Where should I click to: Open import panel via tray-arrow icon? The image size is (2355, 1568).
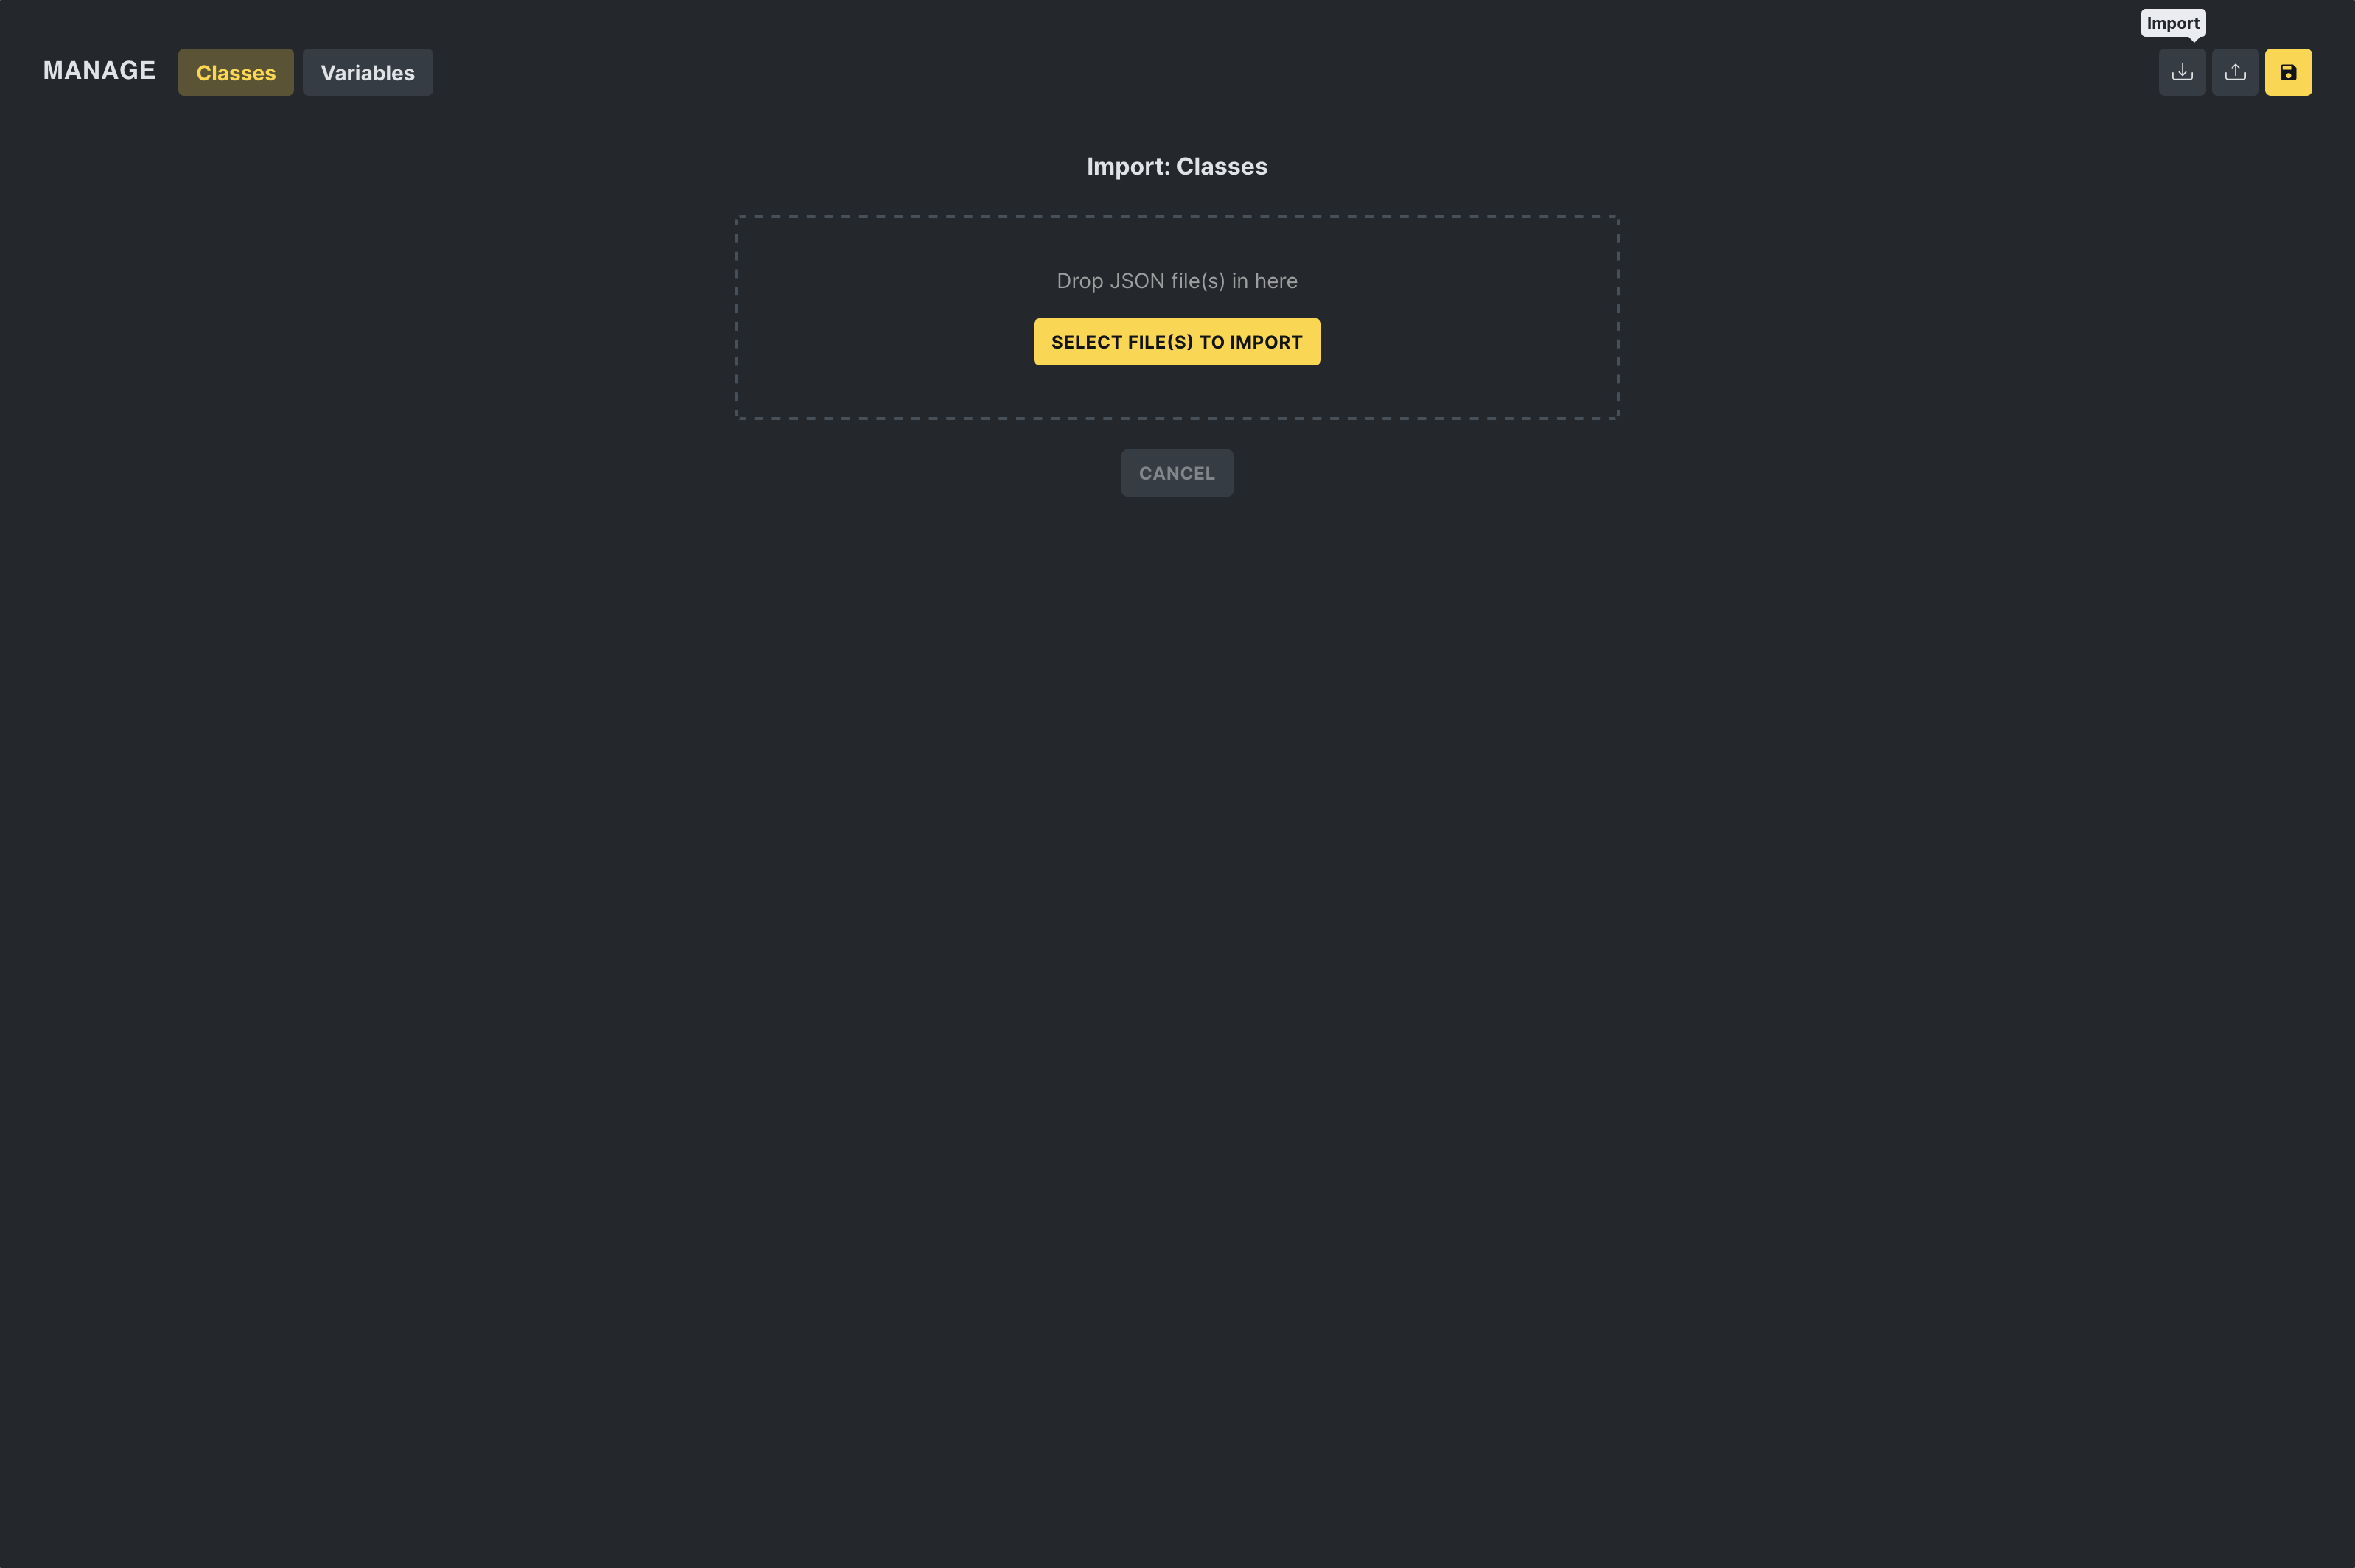click(2182, 72)
